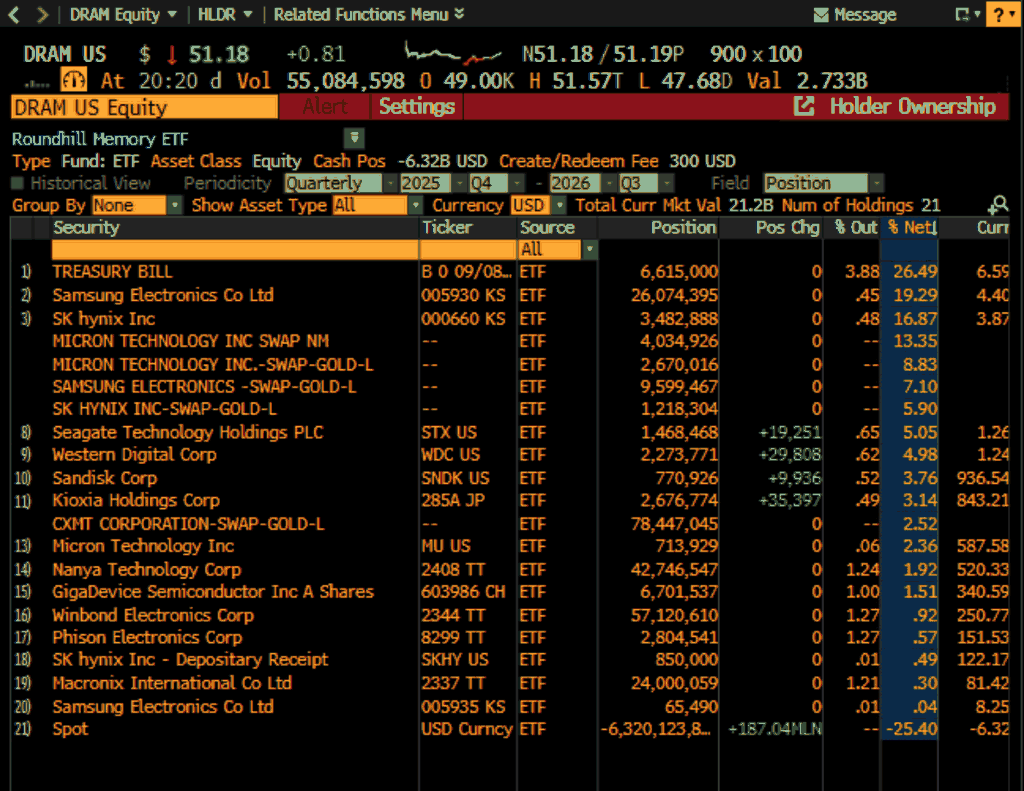Select the SK hynix Inc 000660 KS row
Viewport: 1024px width, 791px height.
tap(509, 319)
